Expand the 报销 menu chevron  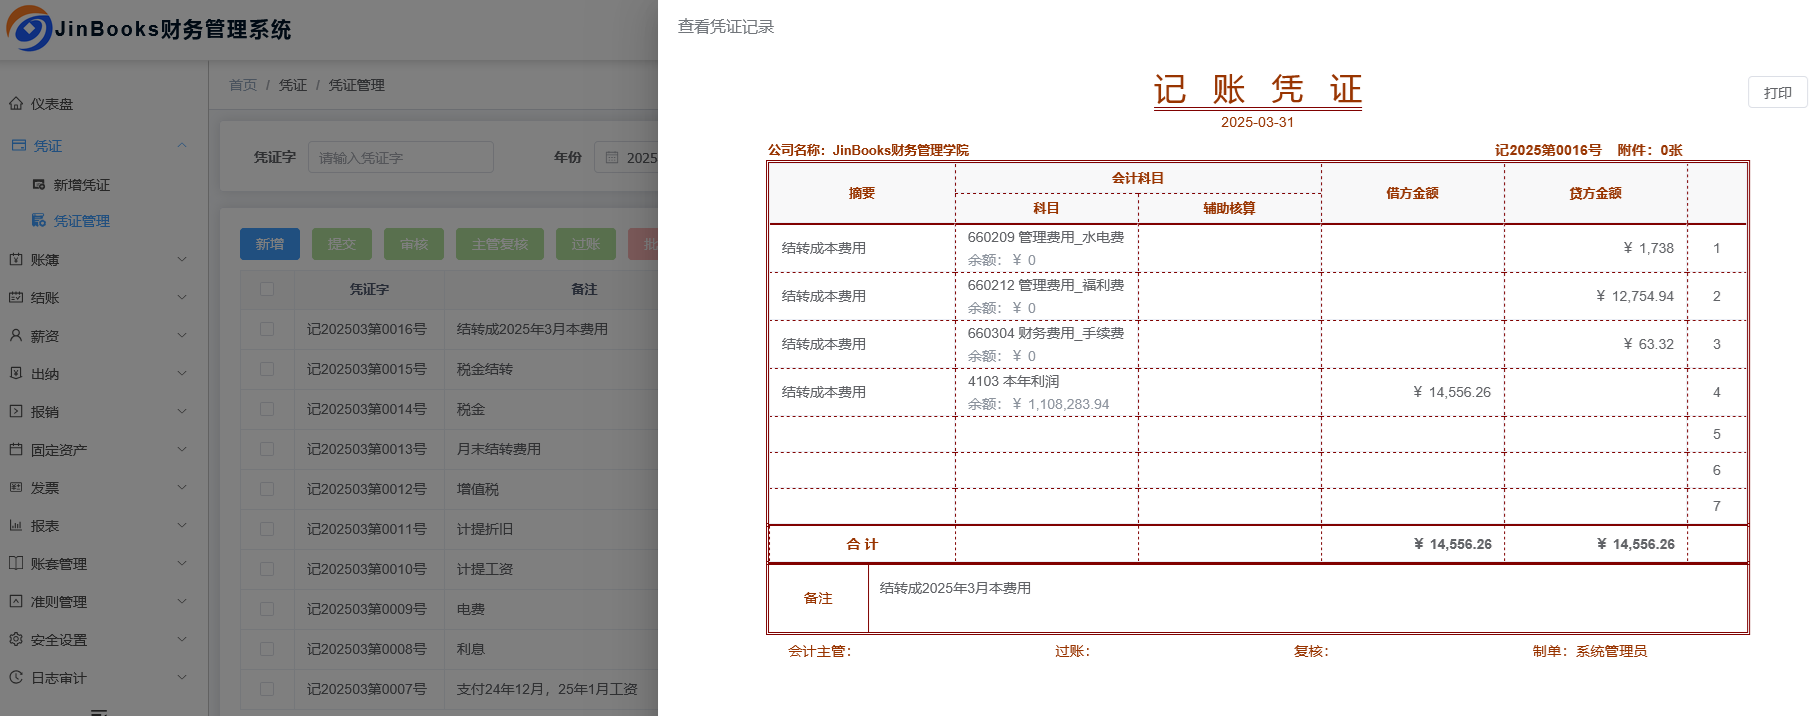click(182, 411)
